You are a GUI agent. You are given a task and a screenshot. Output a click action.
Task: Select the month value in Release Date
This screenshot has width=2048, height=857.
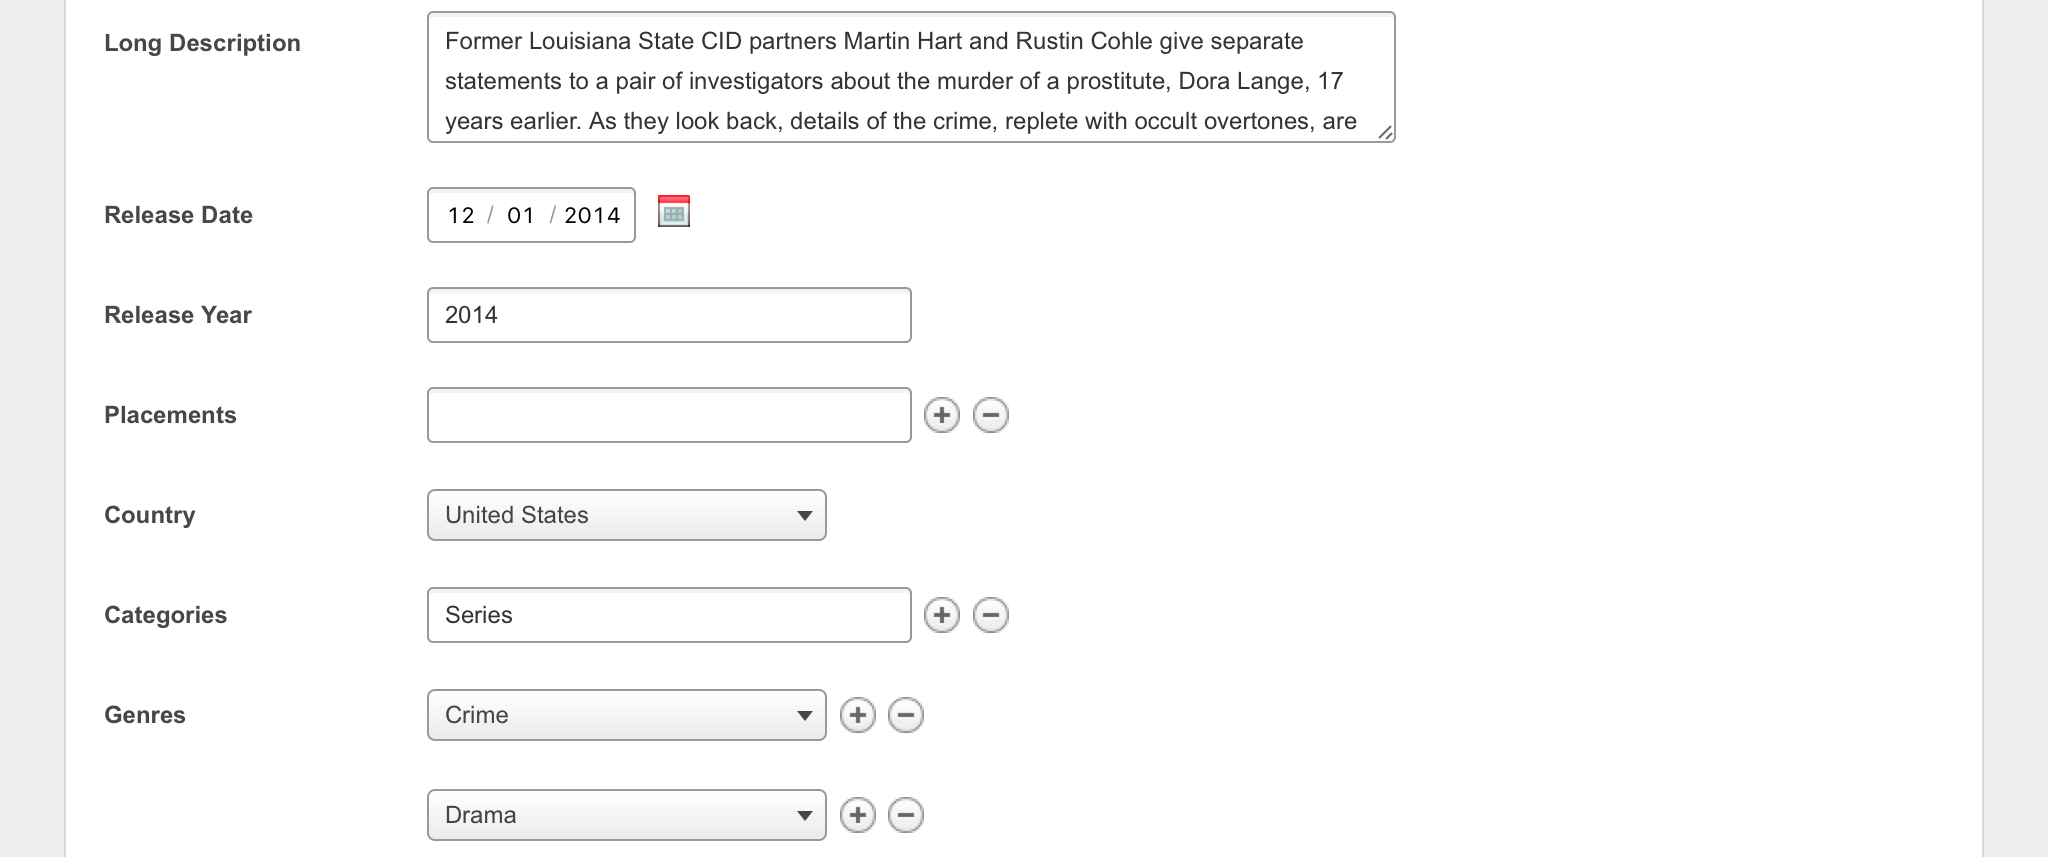click(x=461, y=215)
